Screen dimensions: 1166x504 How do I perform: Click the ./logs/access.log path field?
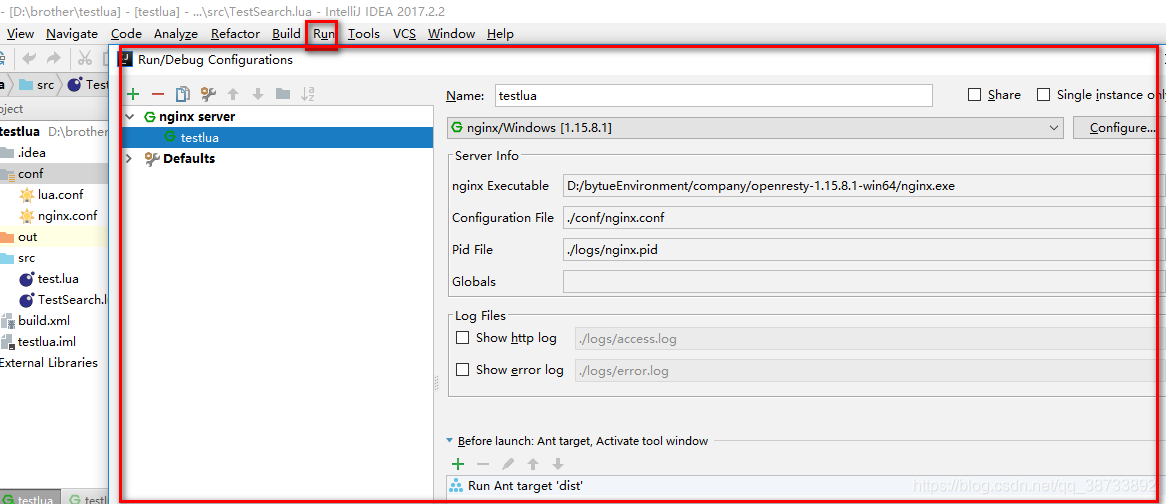(871, 339)
